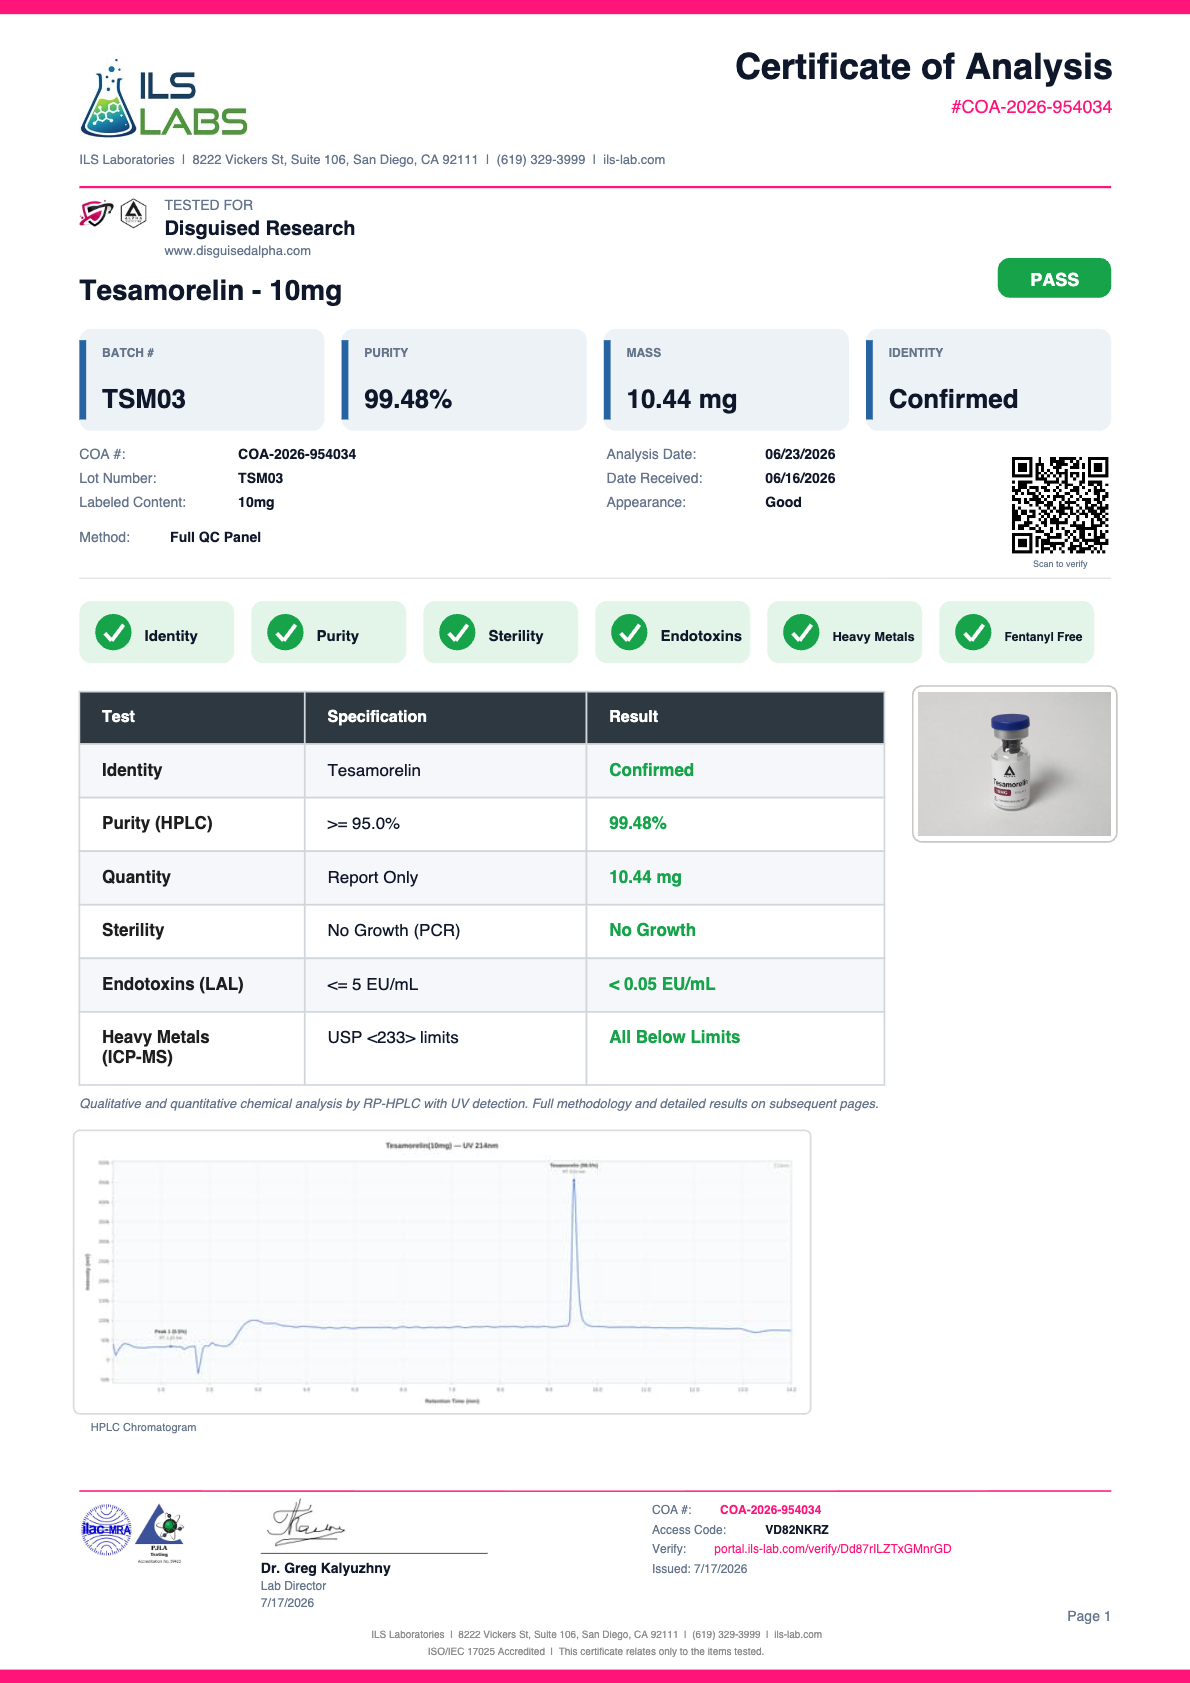Open the www.disguisedalpha.com link
This screenshot has height=1683, width=1190.
pyautogui.click(x=237, y=251)
